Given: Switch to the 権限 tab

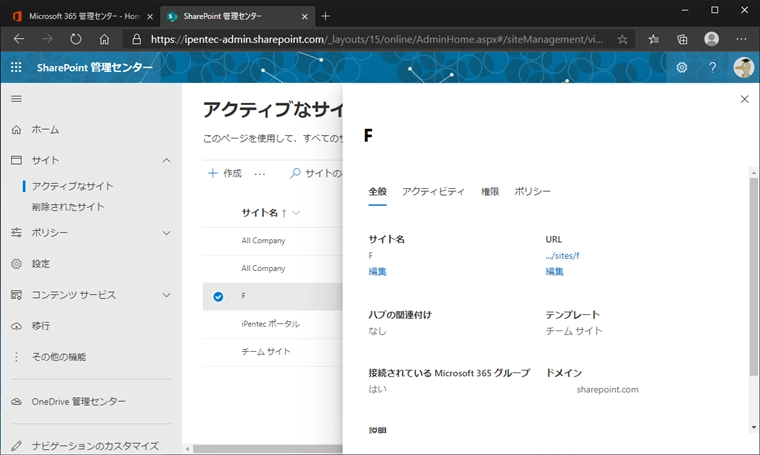Looking at the screenshot, I should click(x=490, y=191).
